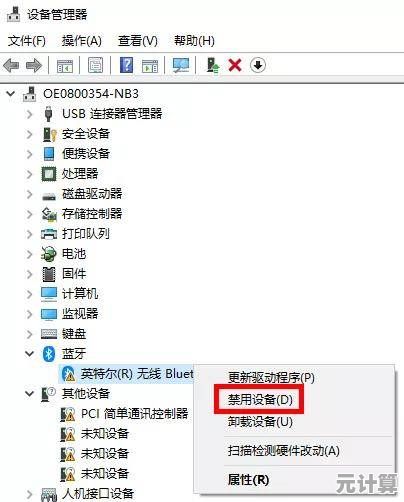Open the blue Help question-mark toolbar icon
The image size is (404, 502).
pyautogui.click(x=127, y=65)
